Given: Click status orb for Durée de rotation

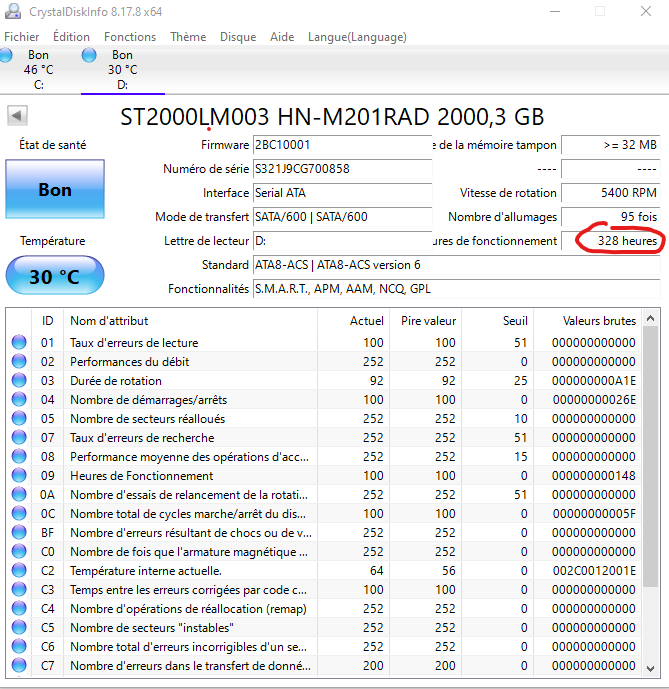Looking at the screenshot, I should [19, 381].
